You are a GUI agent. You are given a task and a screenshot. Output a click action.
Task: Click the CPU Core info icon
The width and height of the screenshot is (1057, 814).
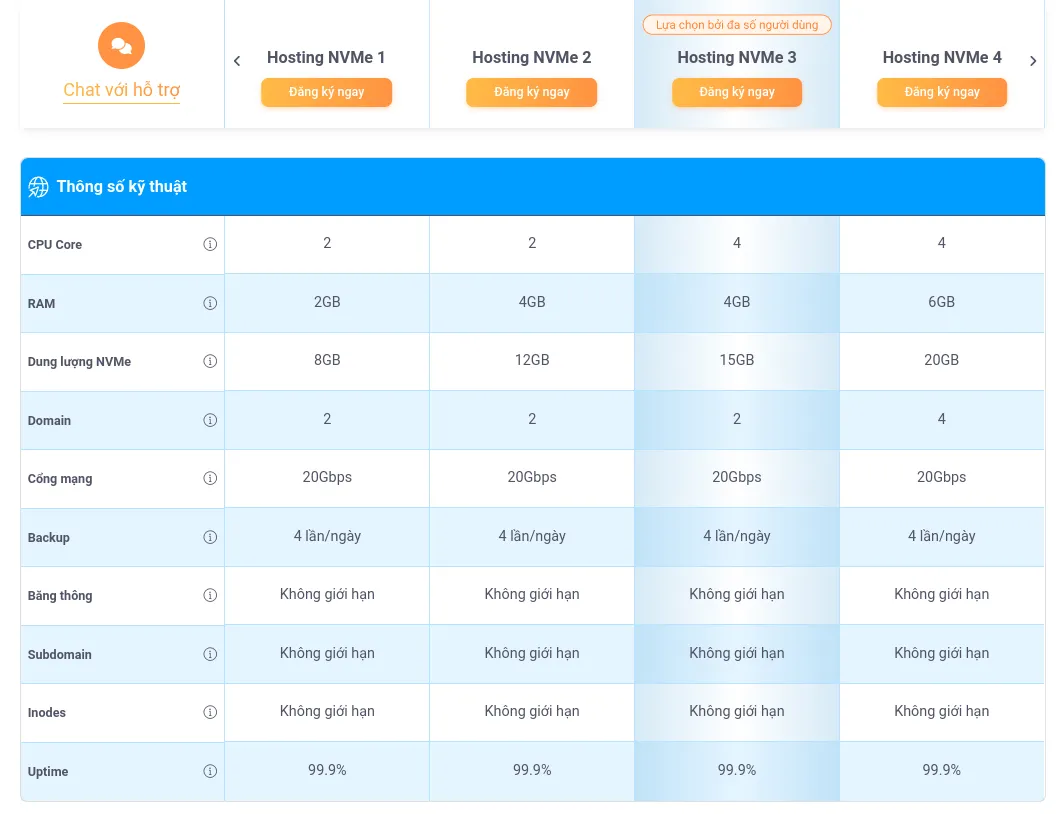[x=210, y=244]
